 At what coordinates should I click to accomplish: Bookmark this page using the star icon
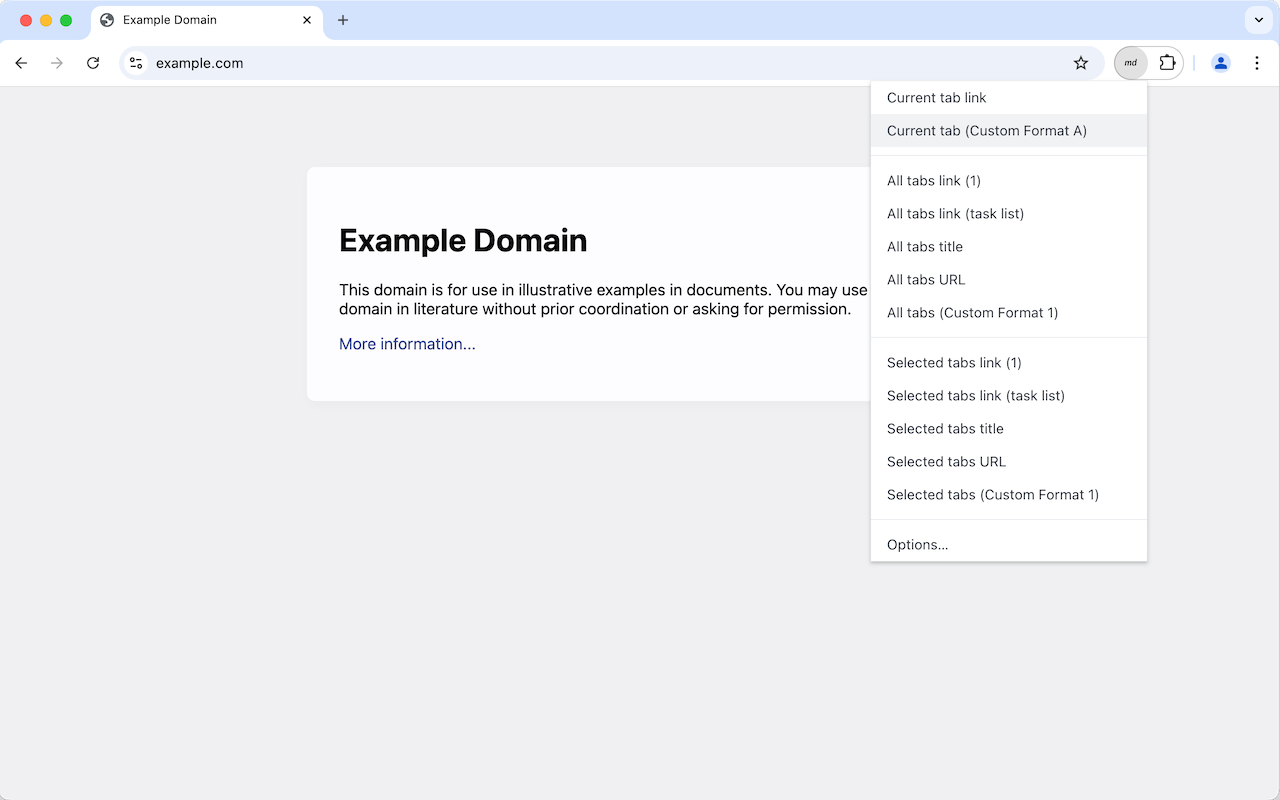[x=1080, y=62]
